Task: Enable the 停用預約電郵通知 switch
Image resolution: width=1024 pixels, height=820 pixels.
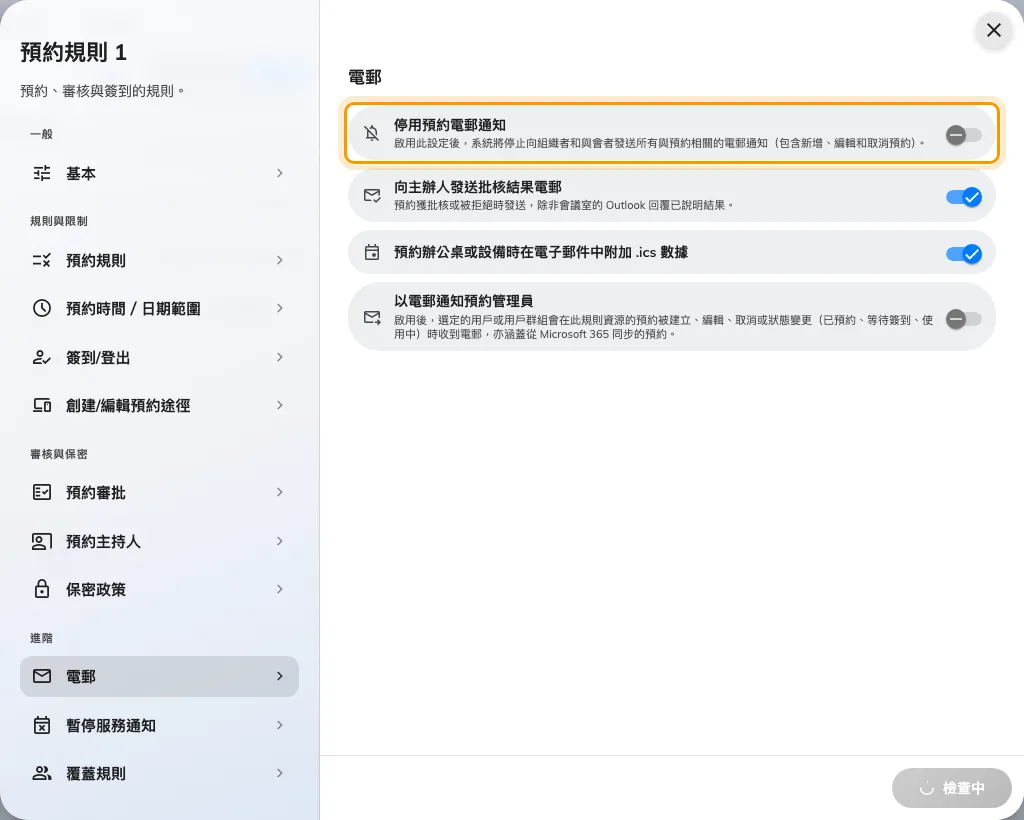Action: coord(964,135)
